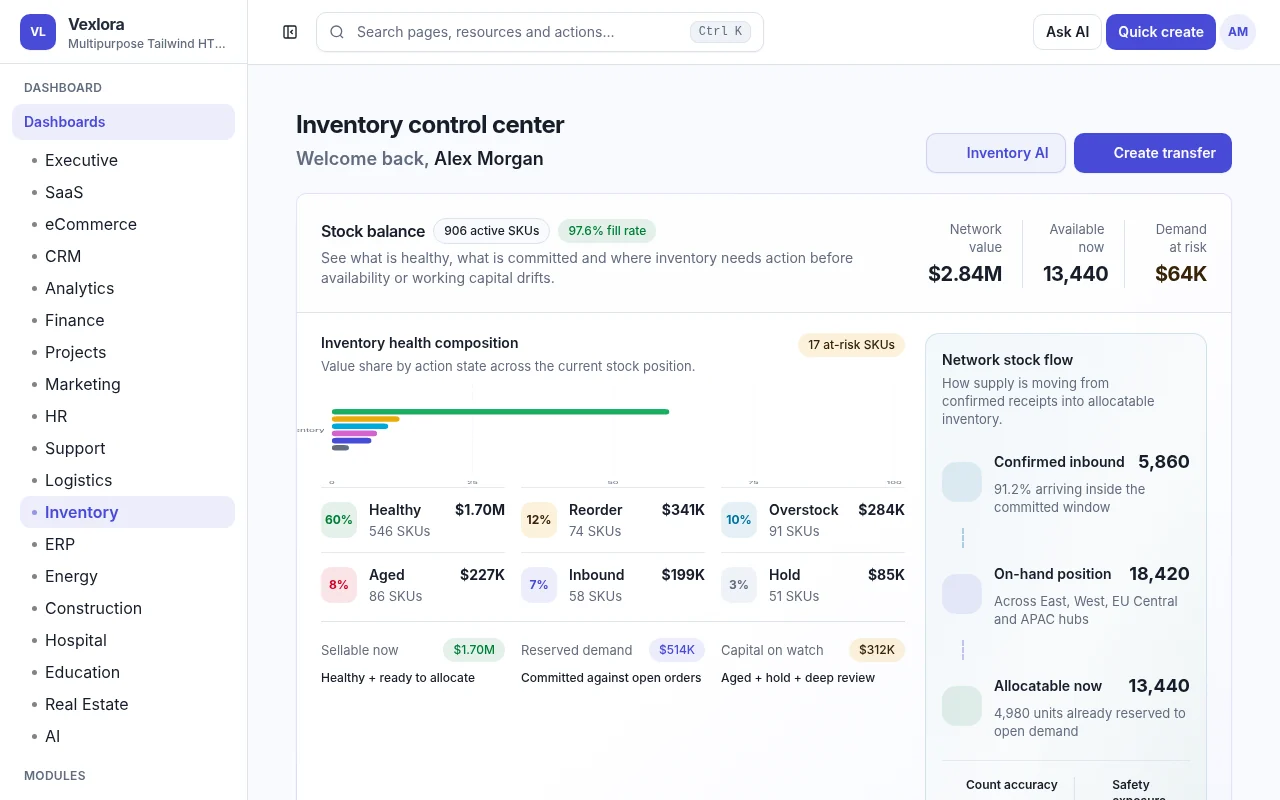Open Inventory AI
Viewport: 1280px width, 800px height.
(x=996, y=153)
